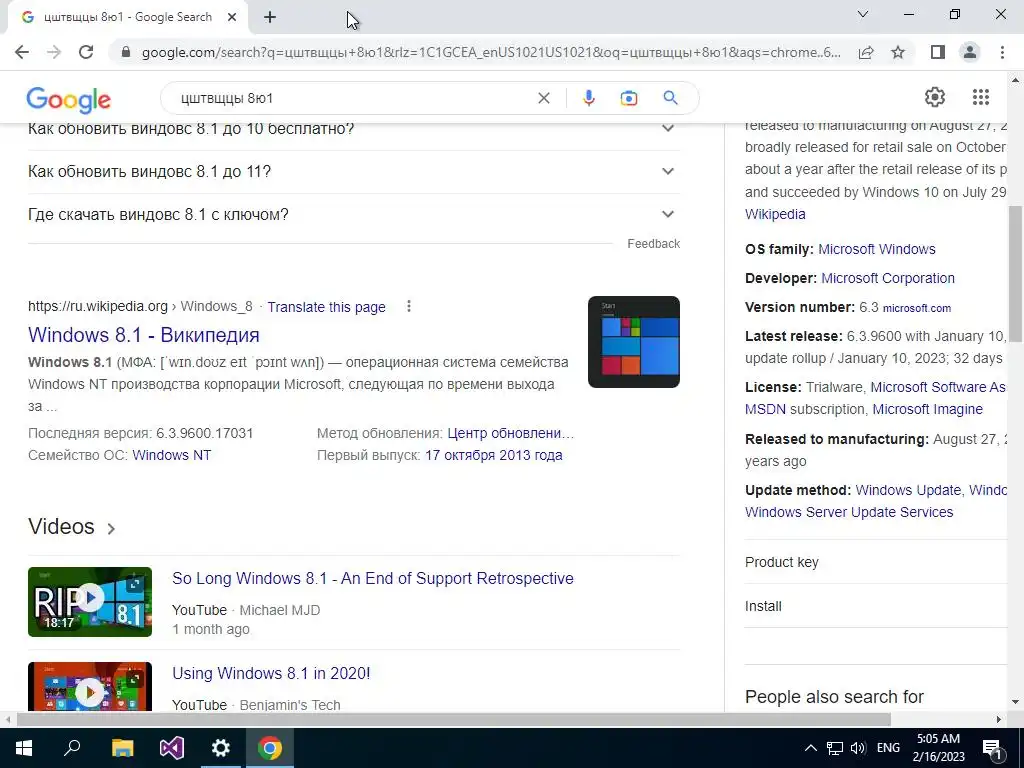The width and height of the screenshot is (1024, 768).
Task: Search by image with camera icon
Action: 629,98
